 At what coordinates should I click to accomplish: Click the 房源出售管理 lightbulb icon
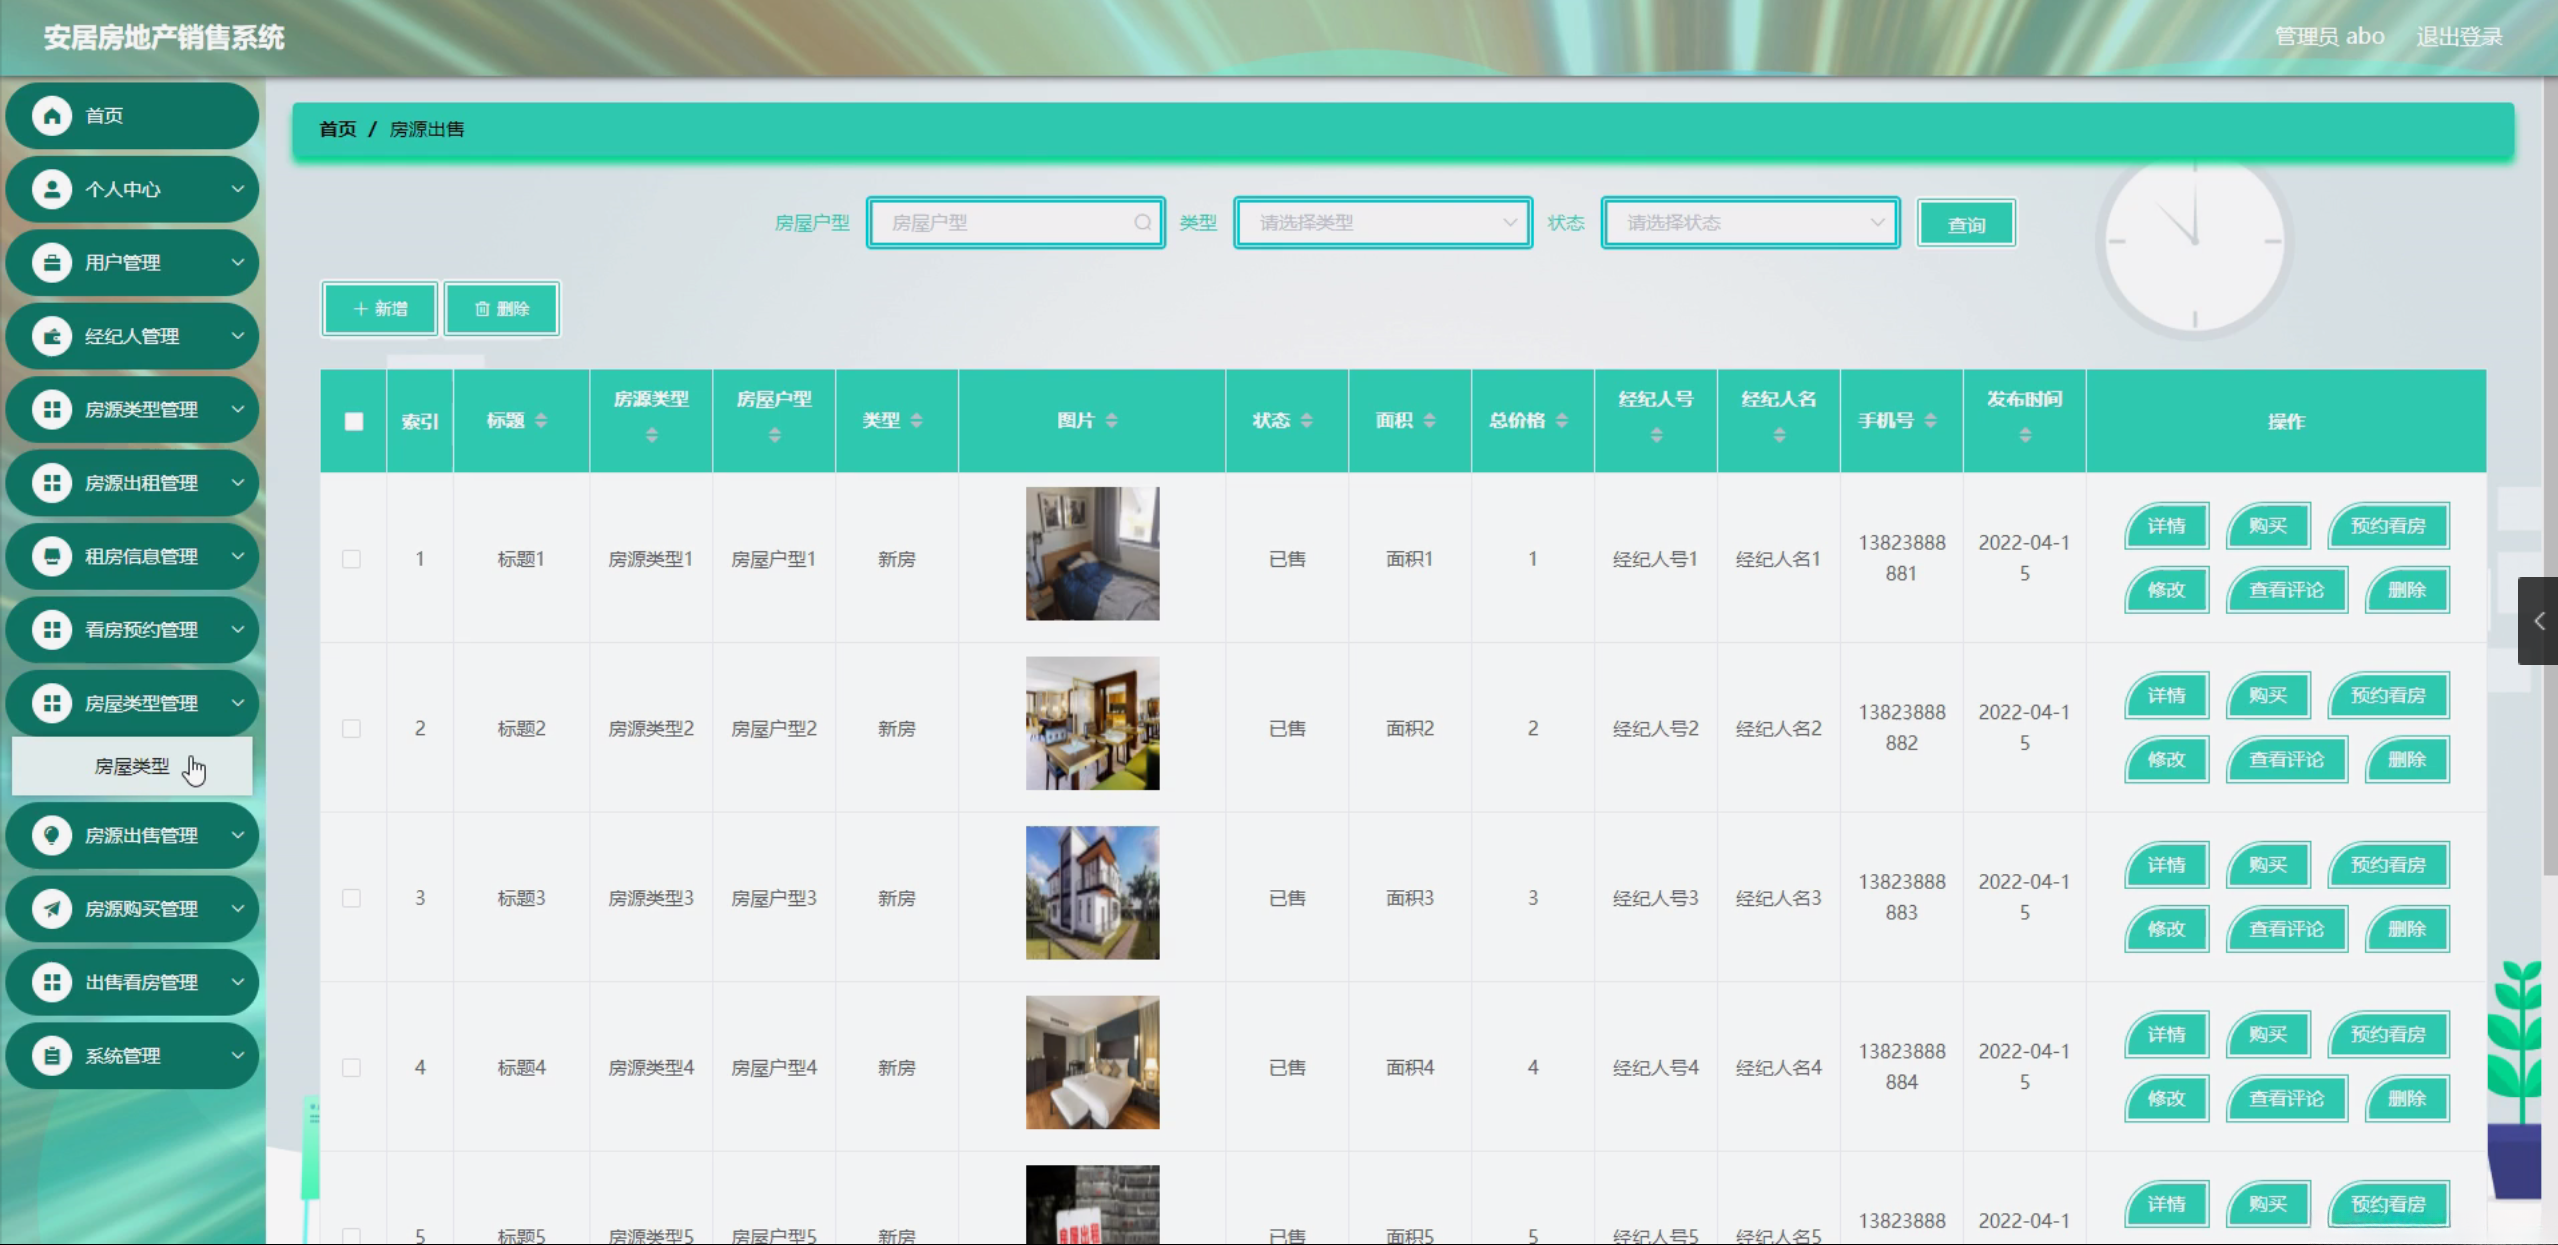click(52, 835)
